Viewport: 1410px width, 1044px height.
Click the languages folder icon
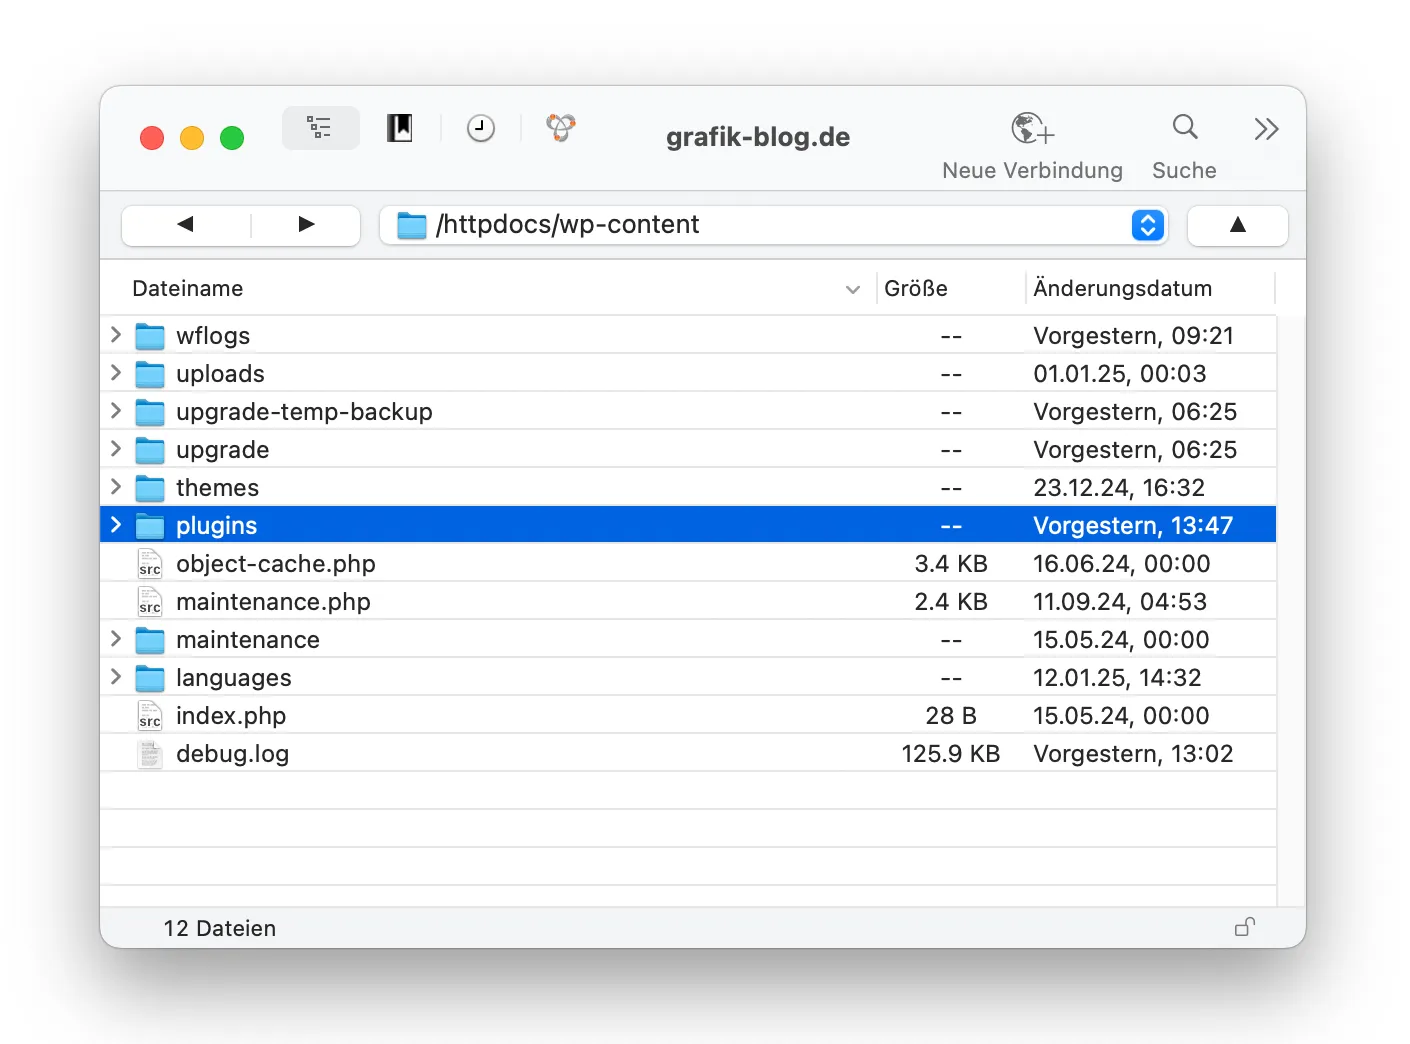pos(150,678)
